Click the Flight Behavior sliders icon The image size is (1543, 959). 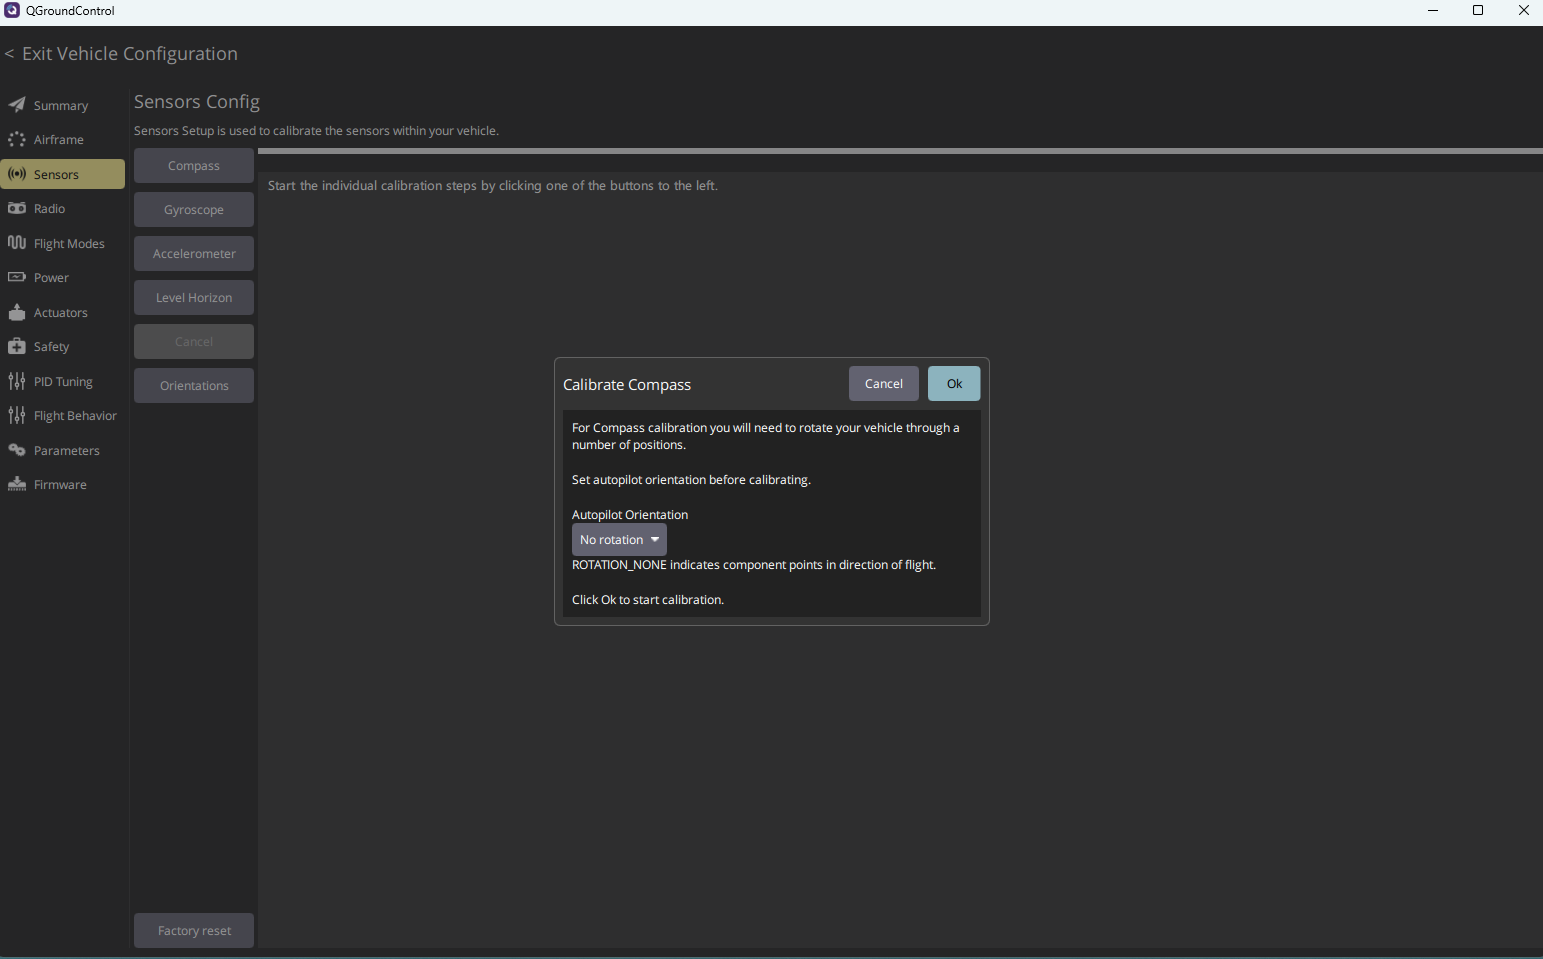(x=17, y=415)
